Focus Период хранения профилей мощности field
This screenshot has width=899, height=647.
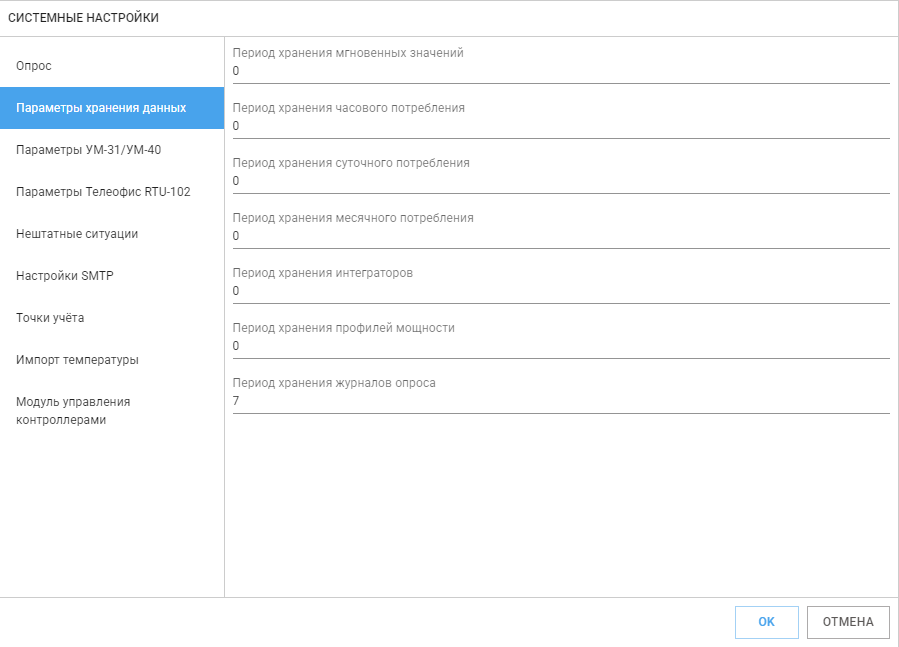561,346
